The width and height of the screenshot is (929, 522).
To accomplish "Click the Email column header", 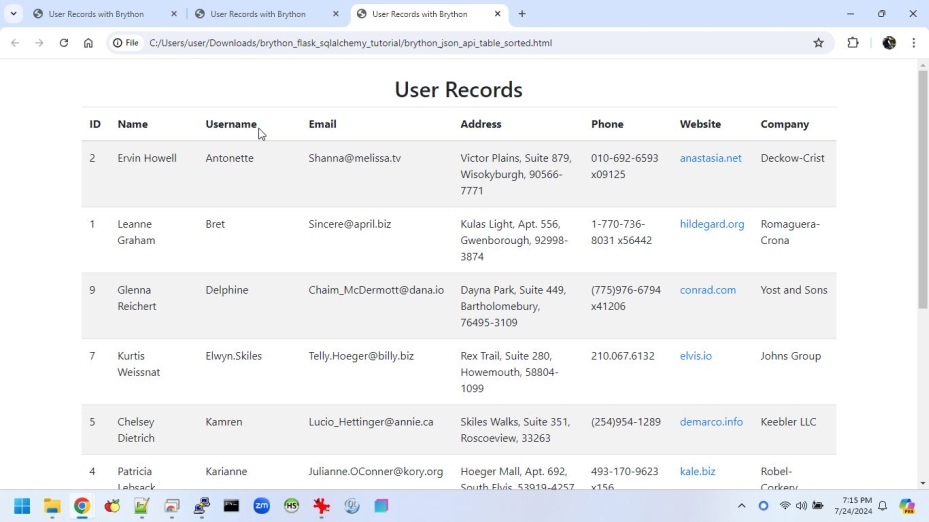I will pos(322,124).
